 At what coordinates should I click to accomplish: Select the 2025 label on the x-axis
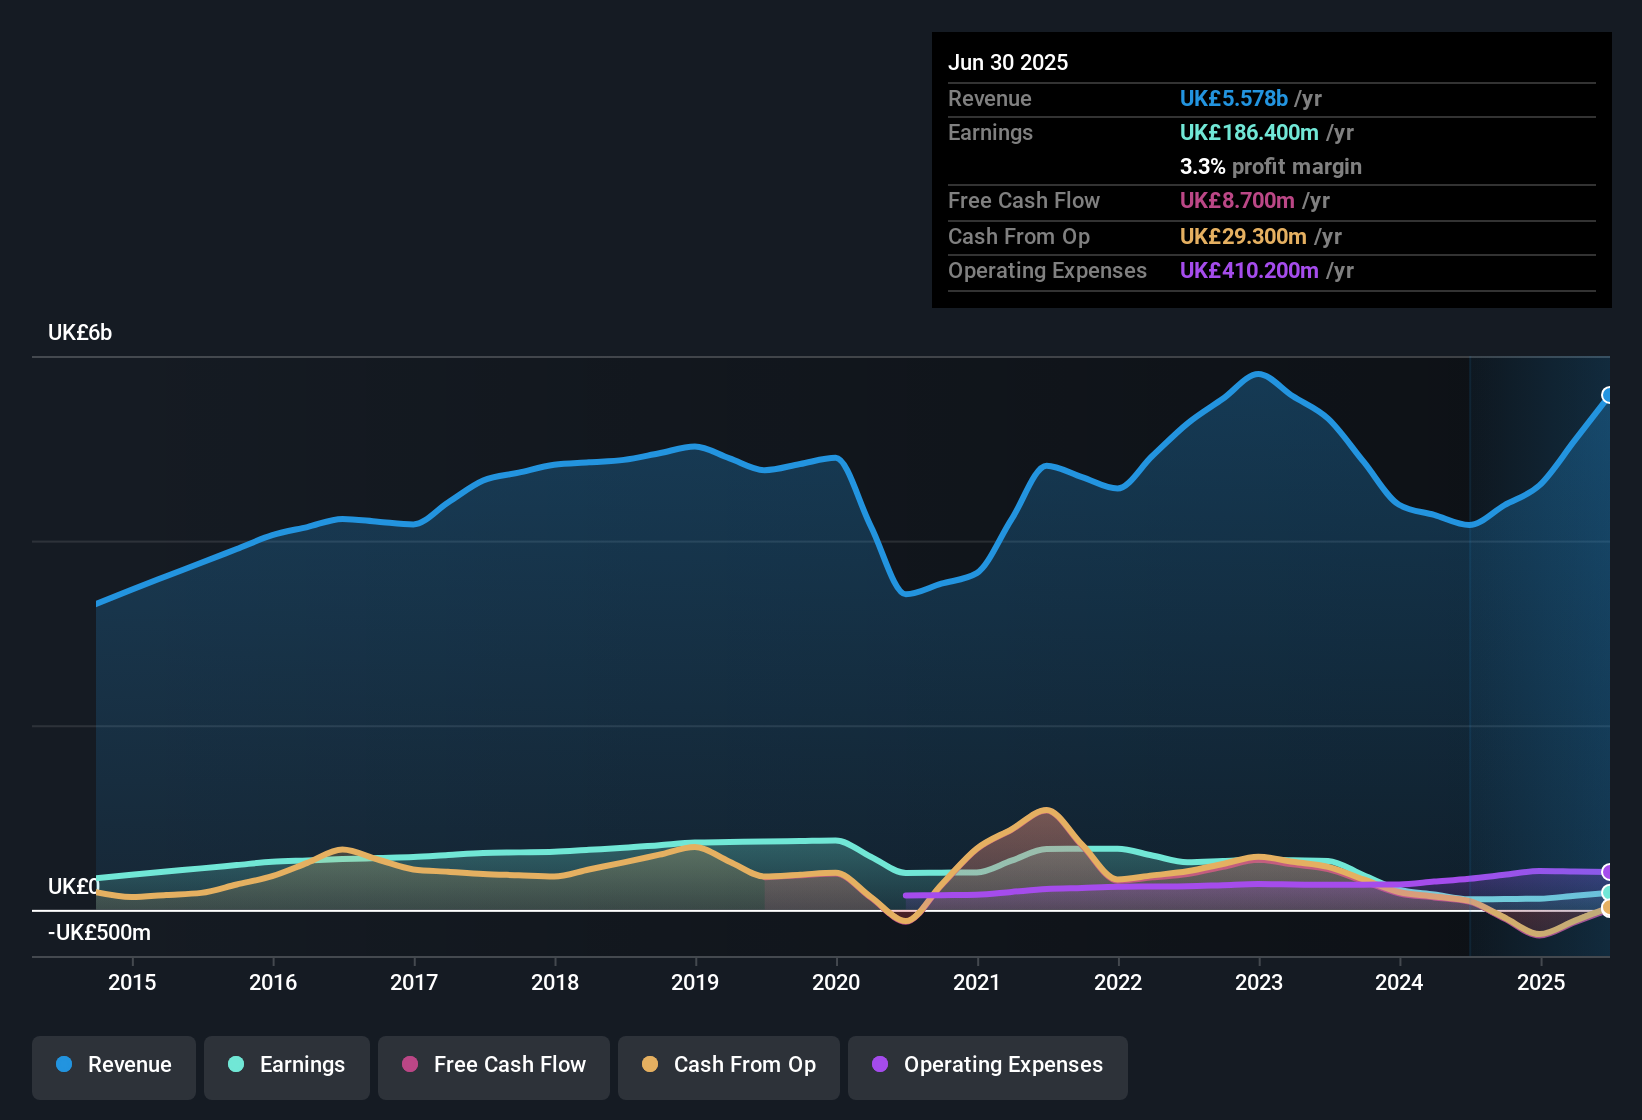(1541, 983)
